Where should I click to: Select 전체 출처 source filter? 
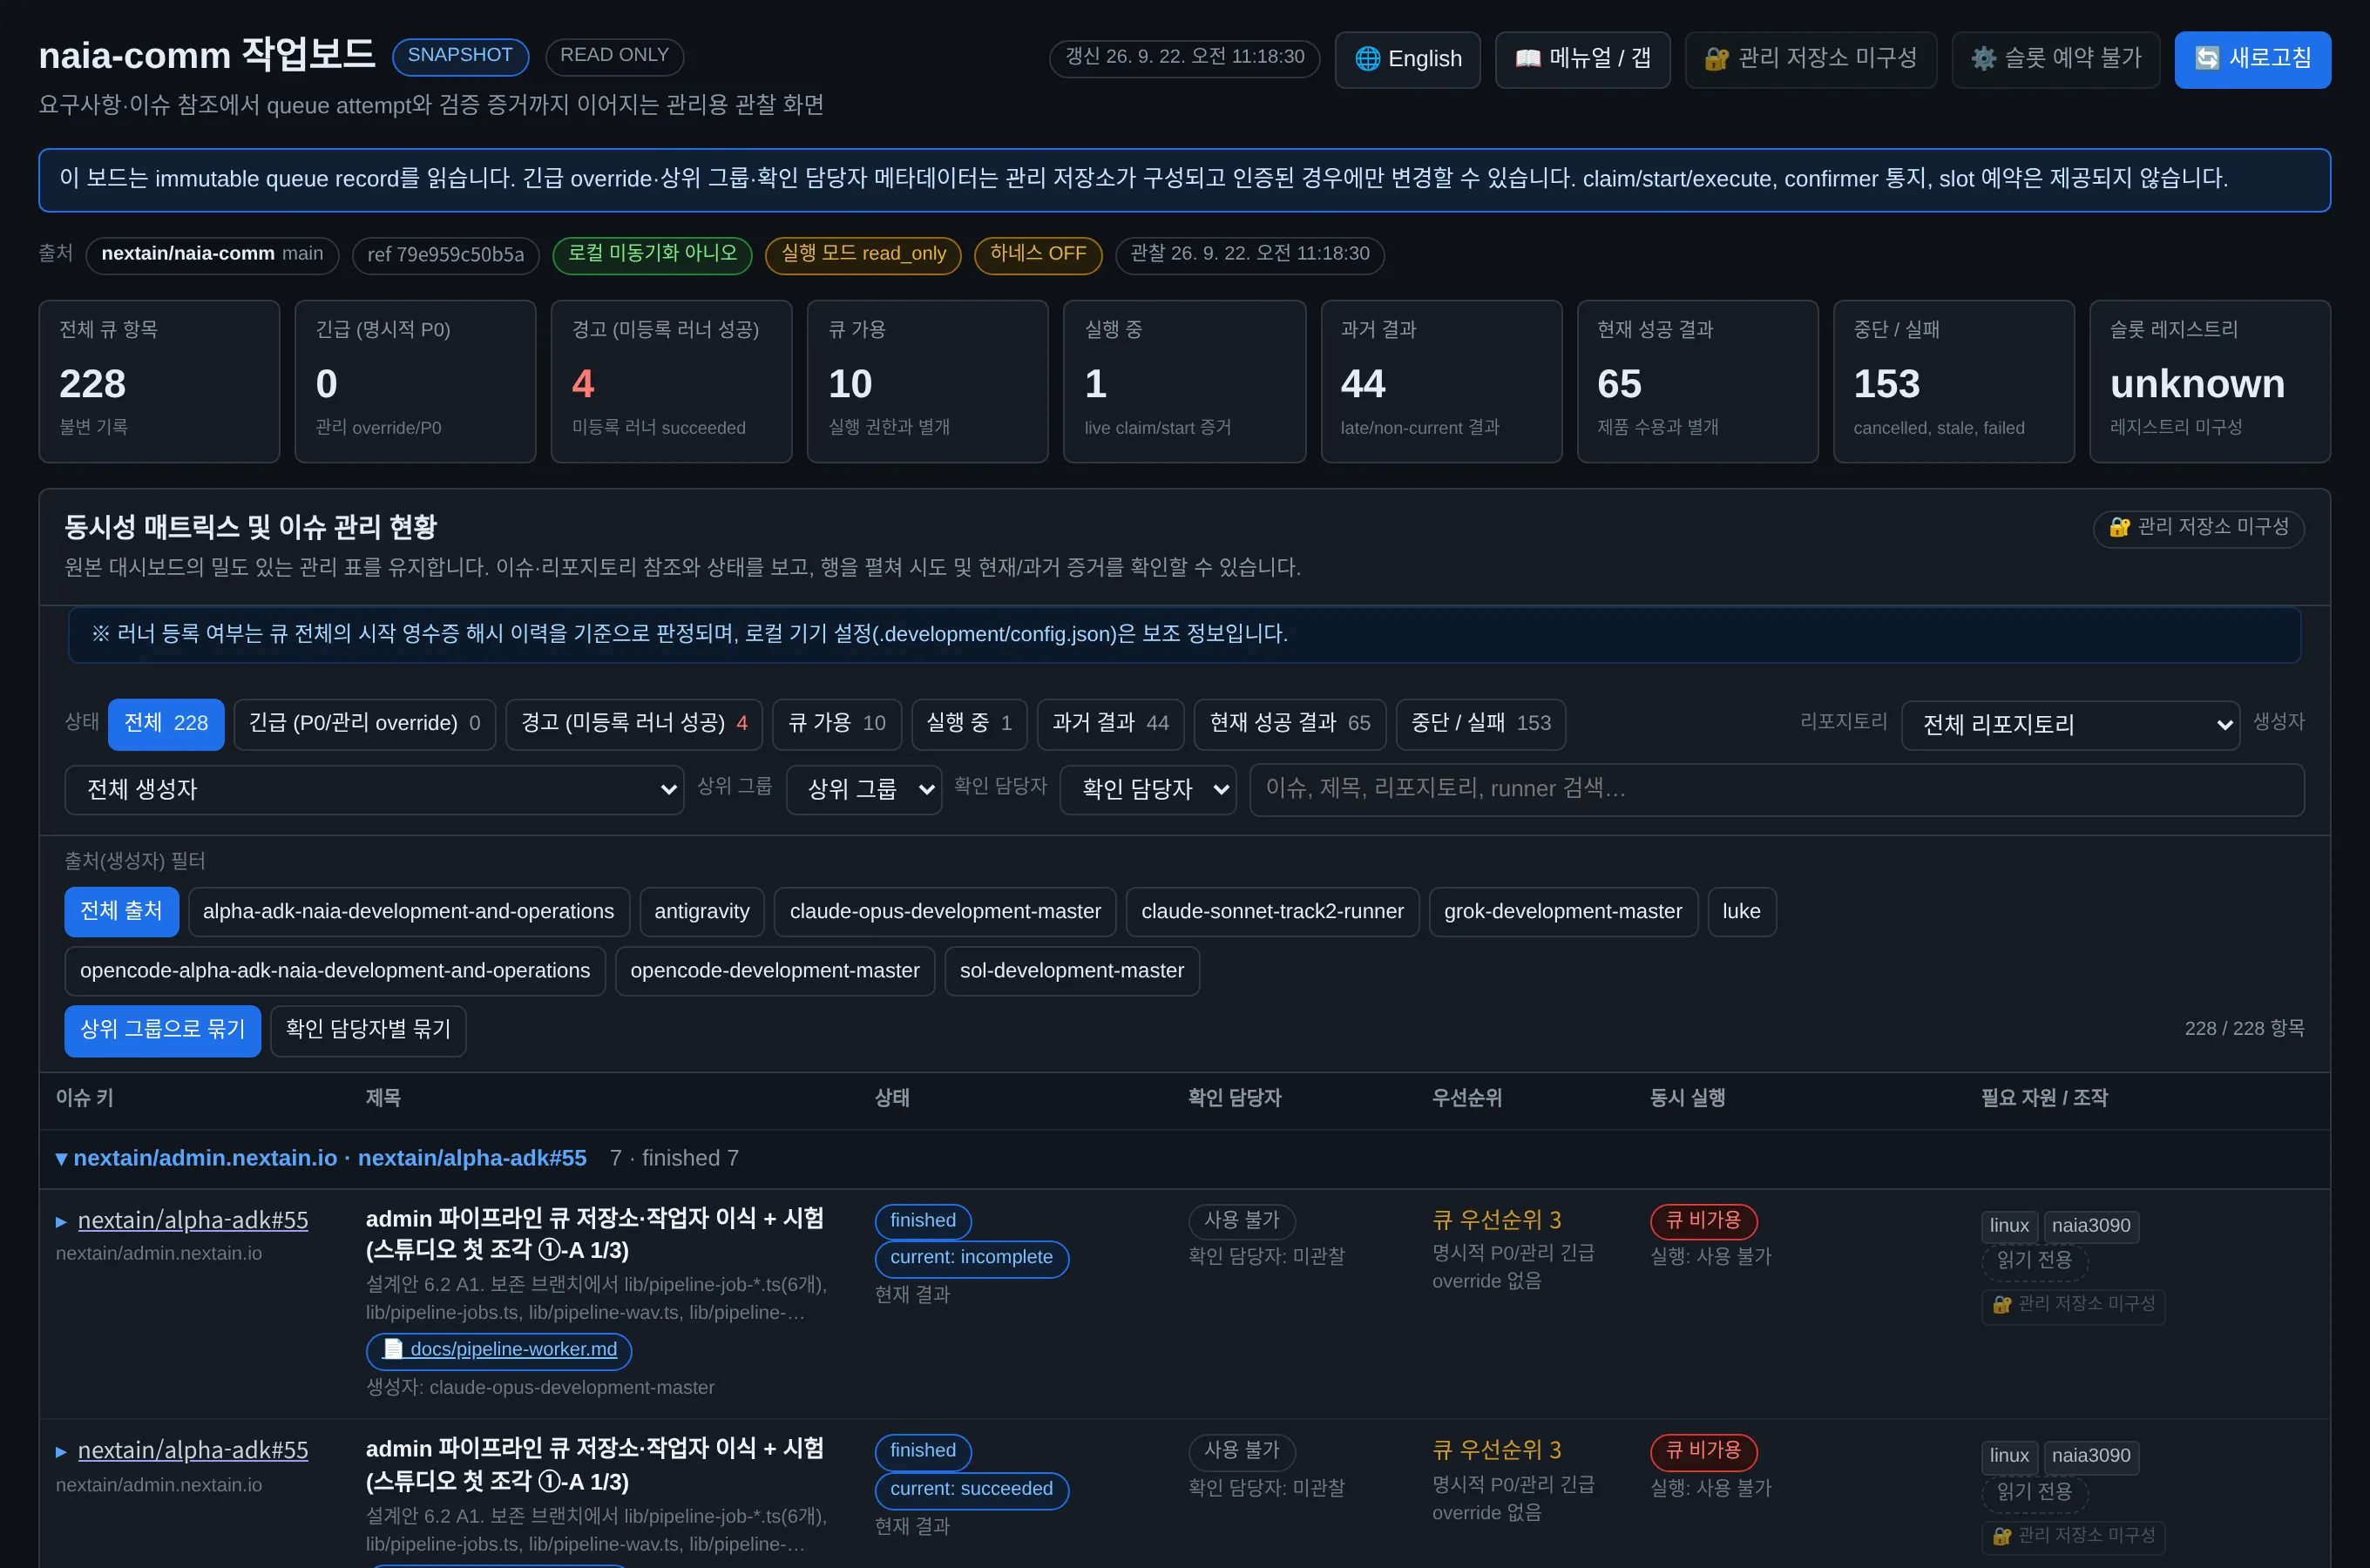(x=122, y=912)
